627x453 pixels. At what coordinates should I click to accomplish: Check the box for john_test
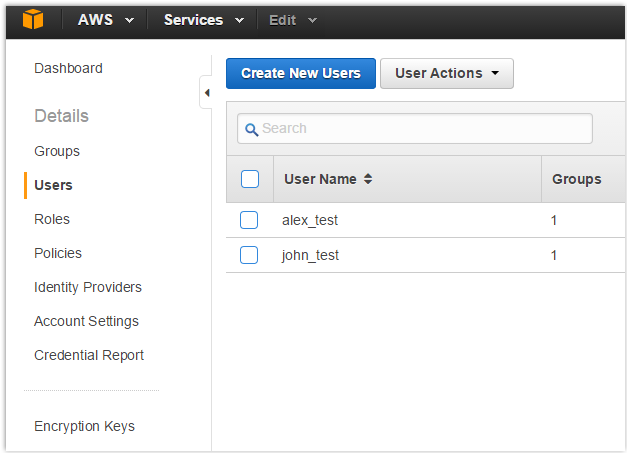pos(249,255)
